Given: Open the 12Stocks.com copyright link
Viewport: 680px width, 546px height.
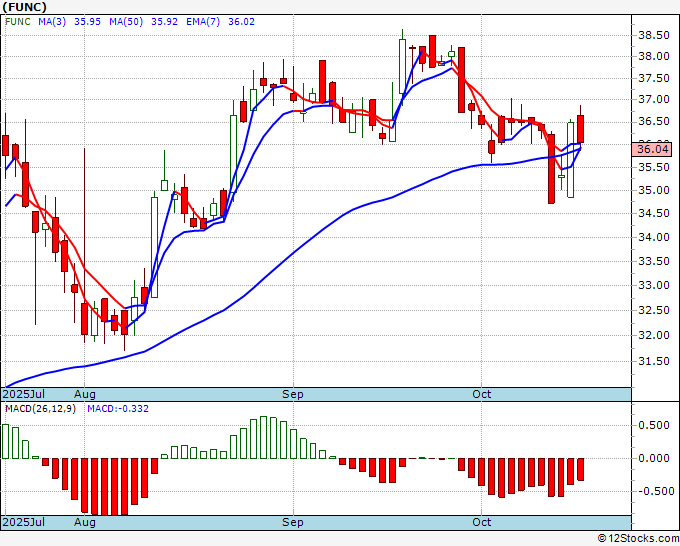Looking at the screenshot, I should (638, 539).
